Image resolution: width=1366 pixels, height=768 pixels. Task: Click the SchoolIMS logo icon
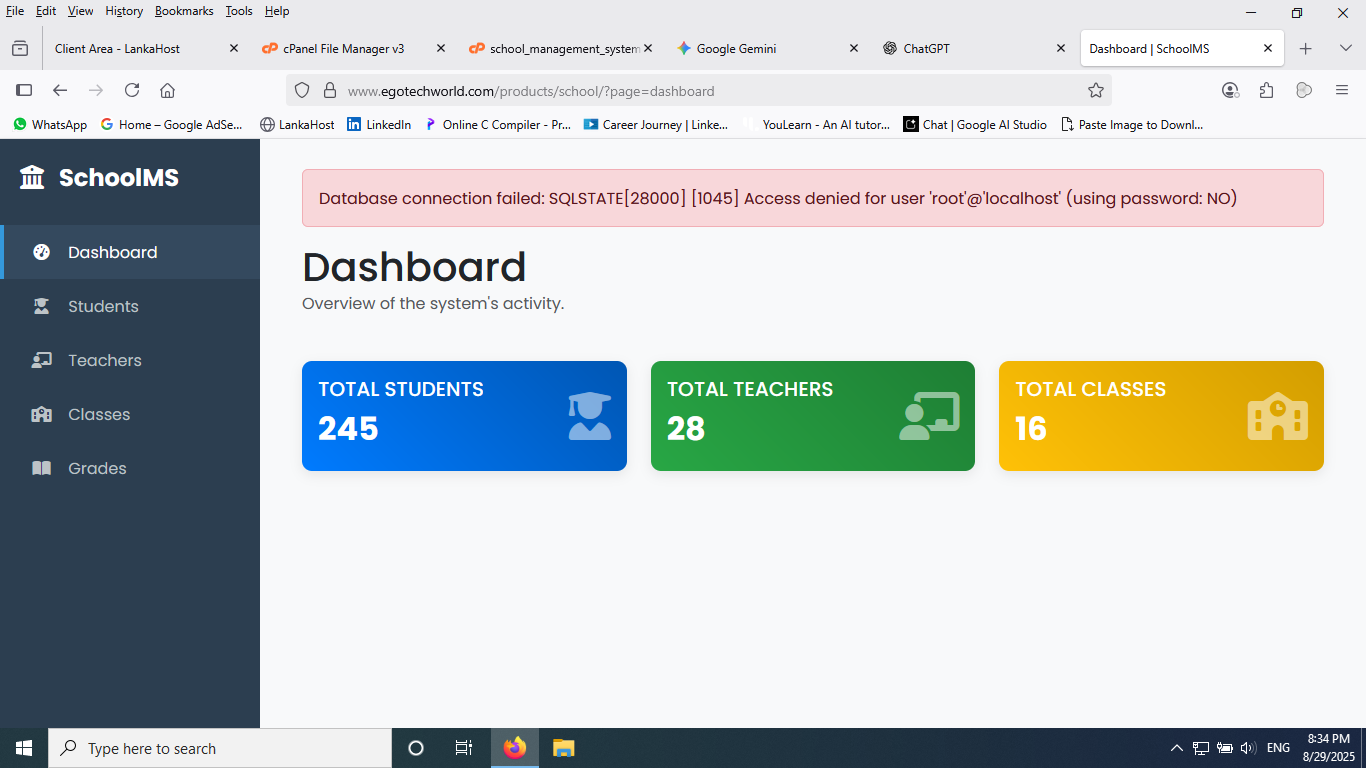[32, 177]
